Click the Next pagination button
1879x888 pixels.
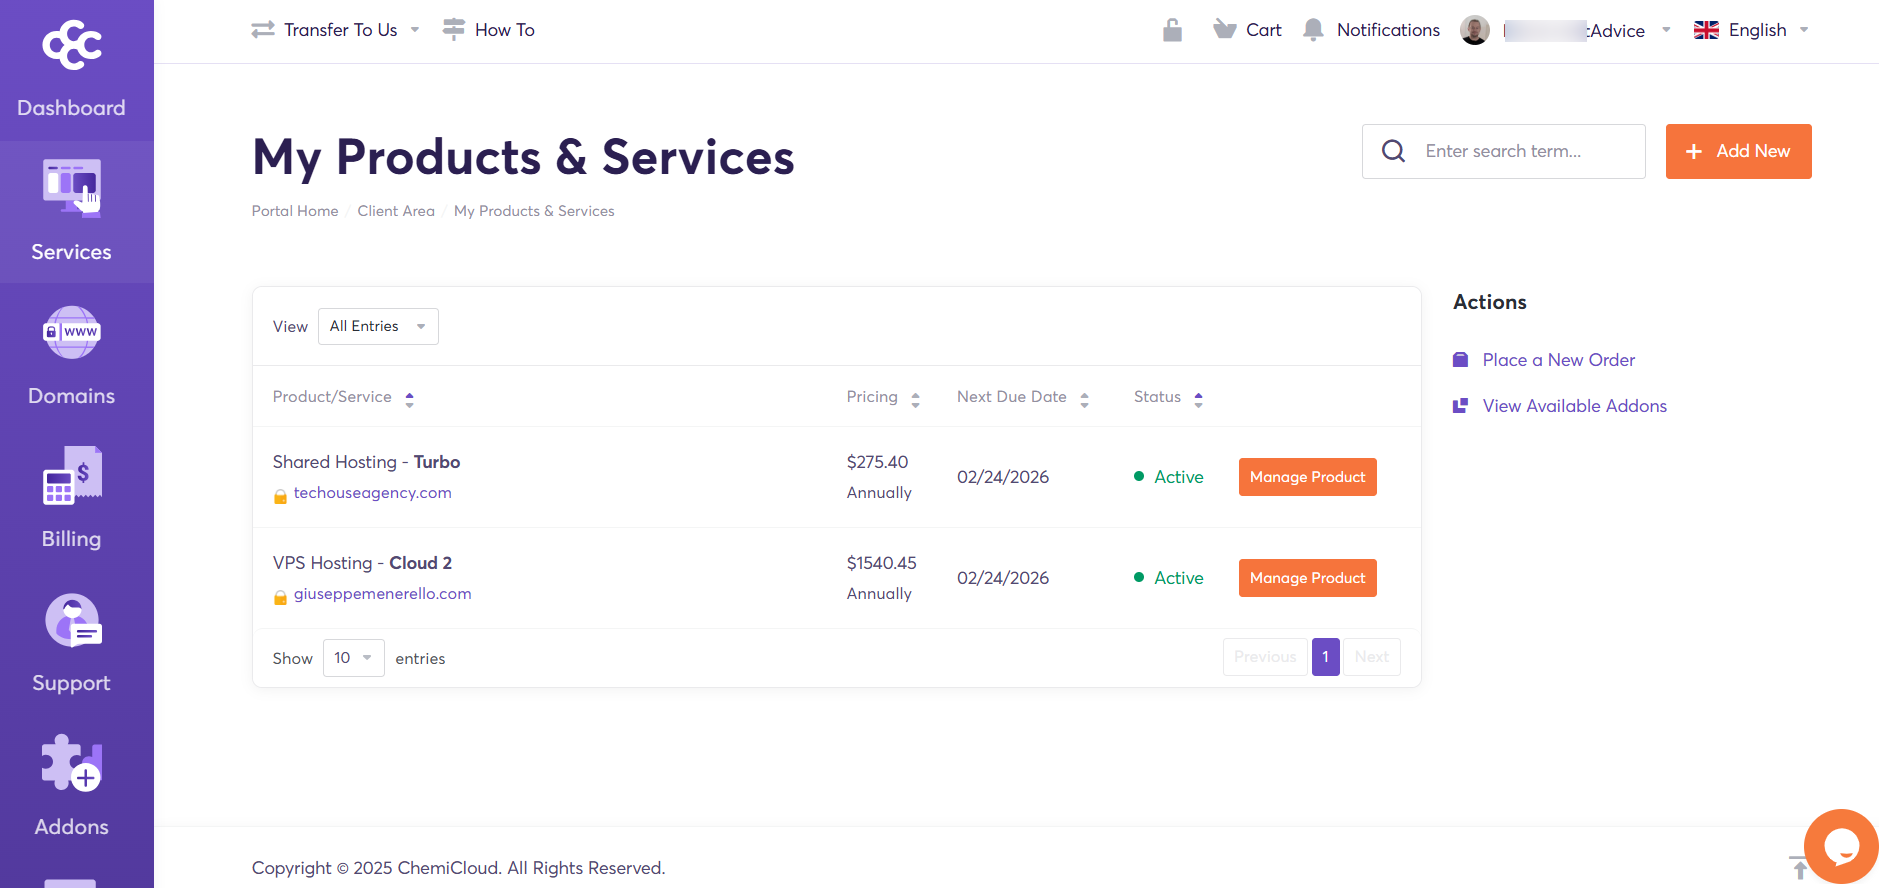[1371, 657]
